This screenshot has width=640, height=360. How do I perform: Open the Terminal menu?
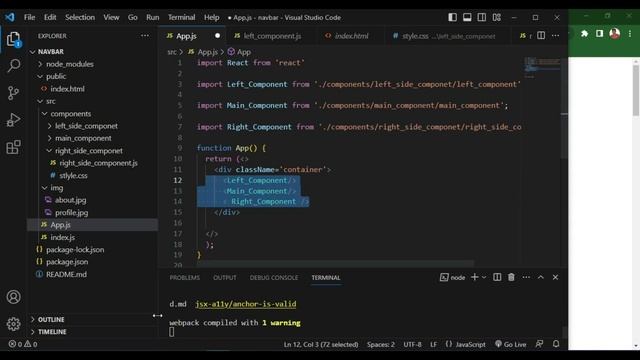pyautogui.click(x=182, y=17)
